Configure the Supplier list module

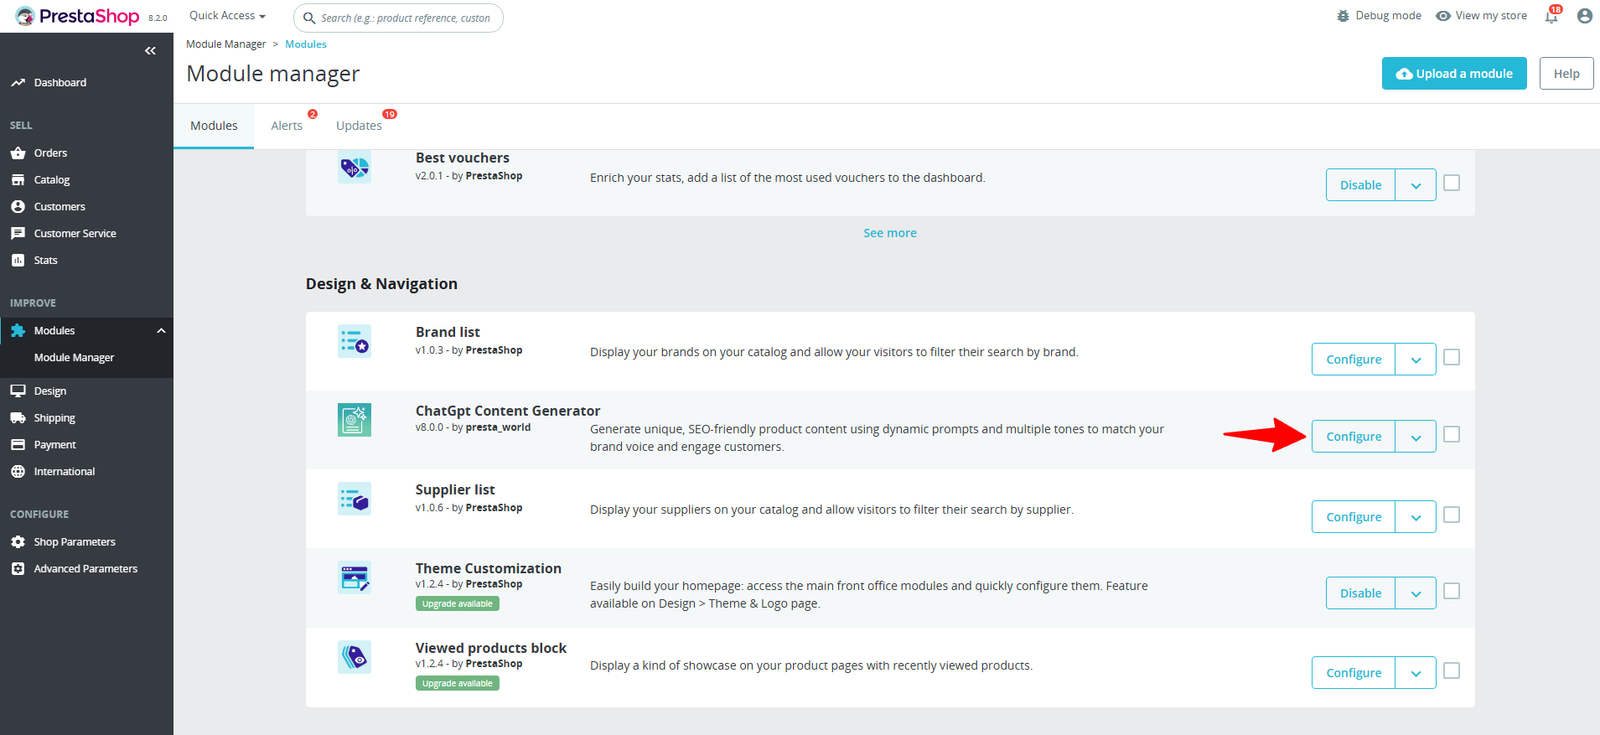1353,517
